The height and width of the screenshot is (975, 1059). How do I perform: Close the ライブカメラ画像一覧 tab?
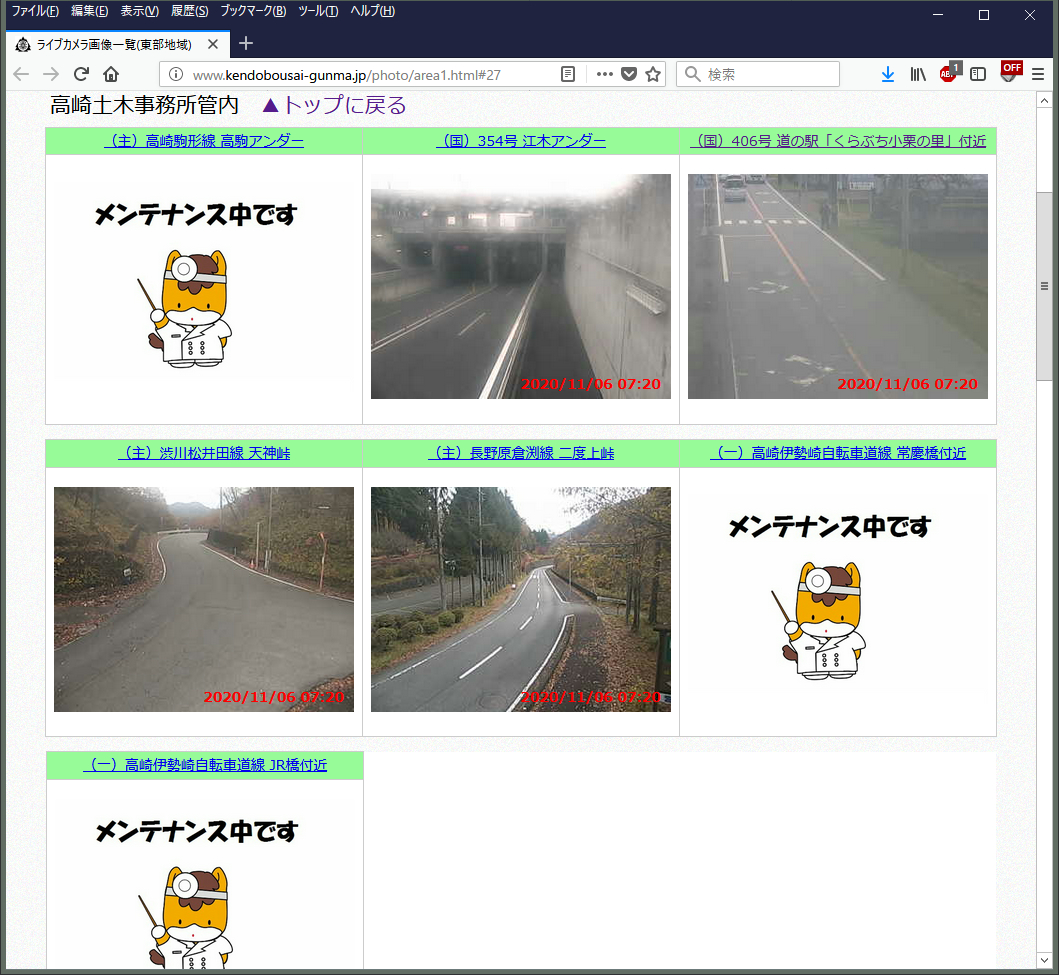(x=213, y=45)
